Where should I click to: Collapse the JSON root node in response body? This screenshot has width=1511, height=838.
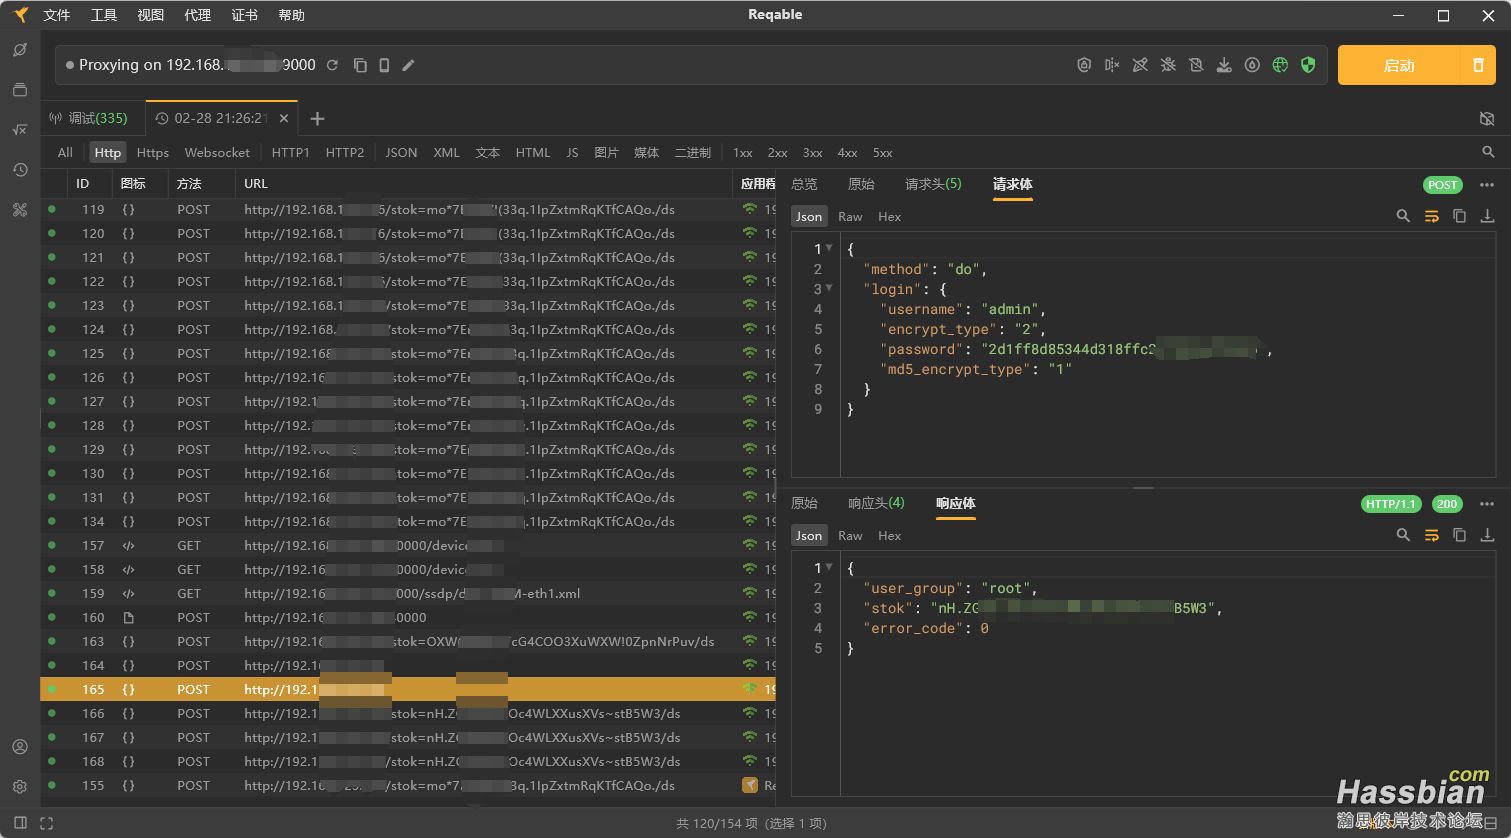(829, 567)
